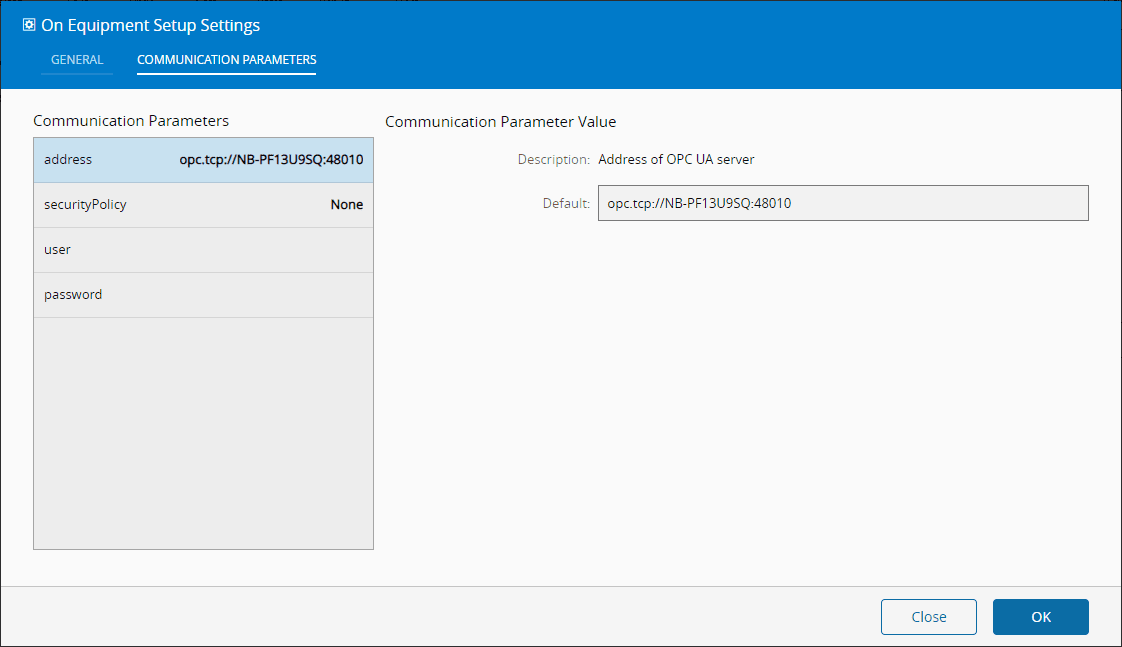Open the COMMUNICATION PARAMETERS tab
The image size is (1122, 647).
point(226,60)
